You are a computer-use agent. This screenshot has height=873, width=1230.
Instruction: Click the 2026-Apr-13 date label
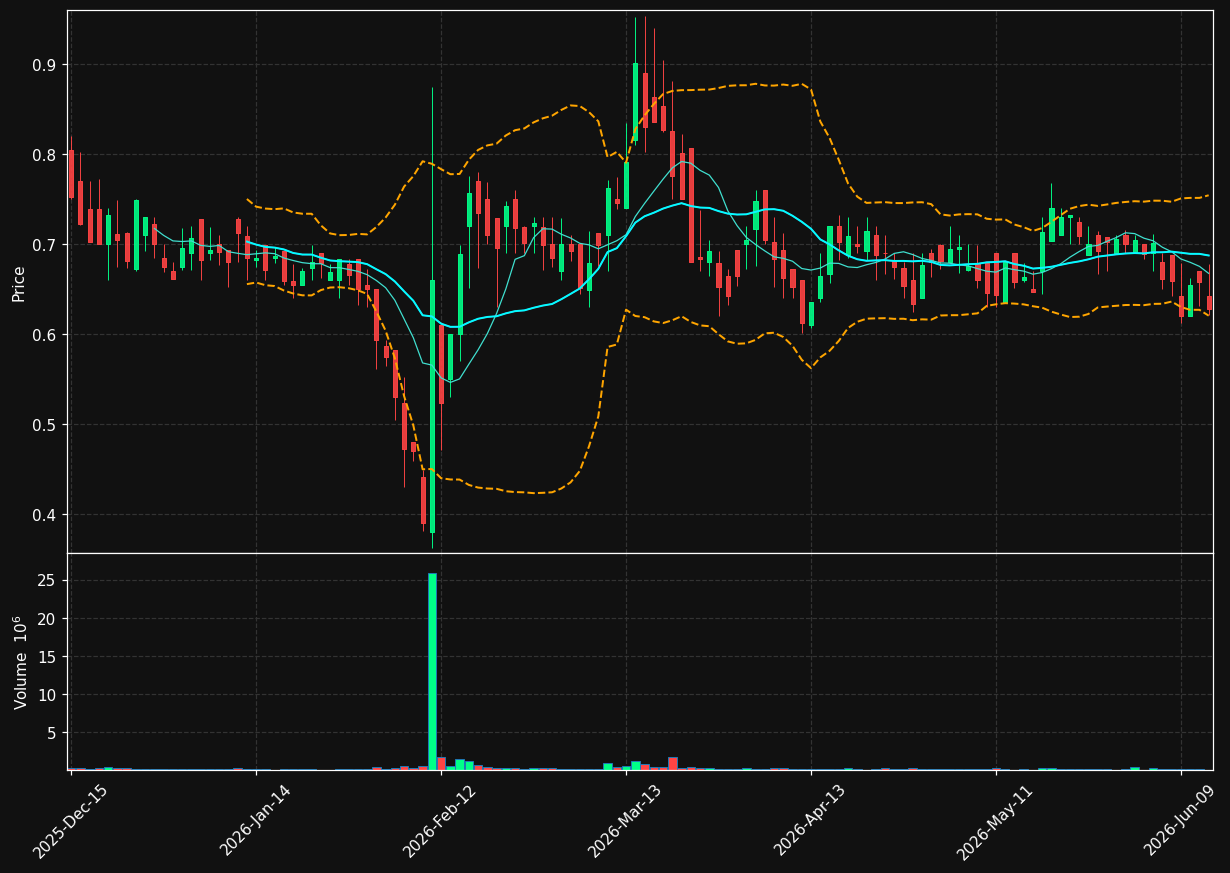810,820
